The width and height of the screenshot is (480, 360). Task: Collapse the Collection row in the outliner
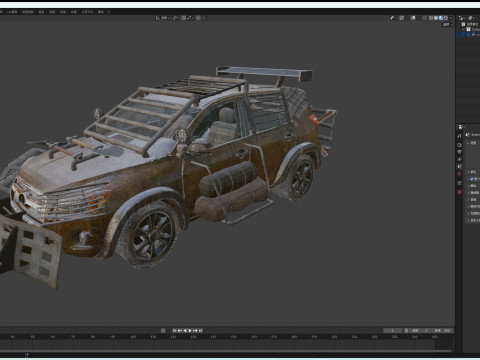[463, 29]
